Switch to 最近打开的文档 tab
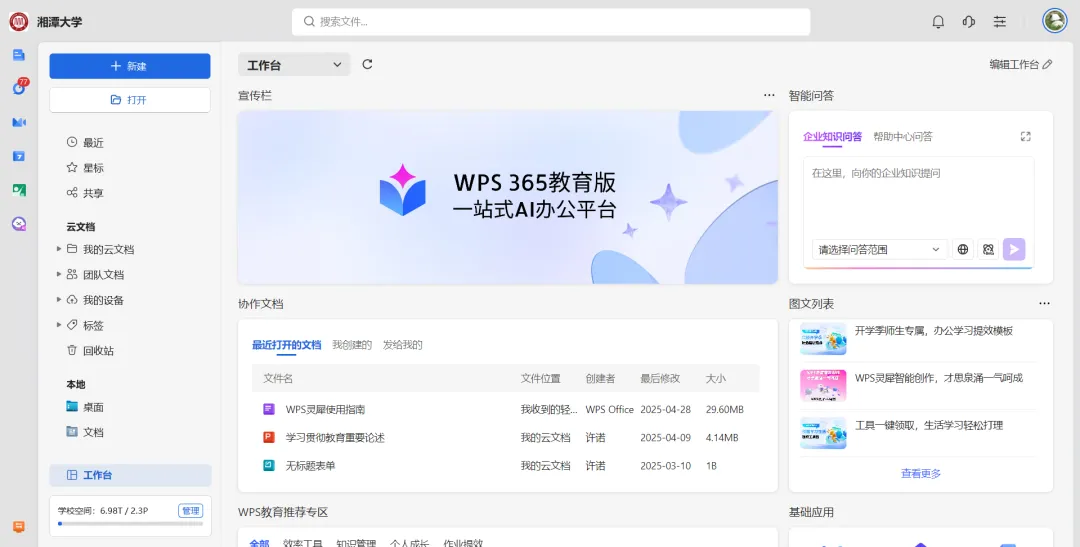Viewport: 1080px width, 547px height. pyautogui.click(x=287, y=344)
